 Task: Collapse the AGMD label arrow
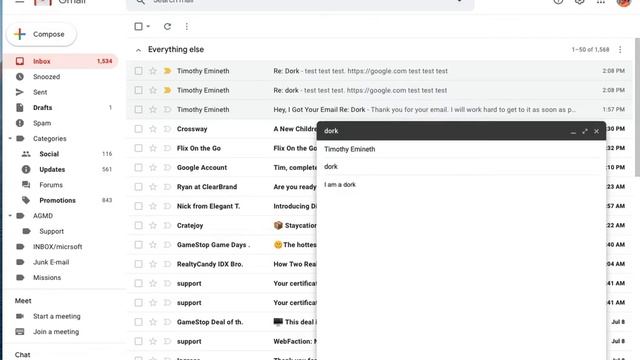point(10,216)
